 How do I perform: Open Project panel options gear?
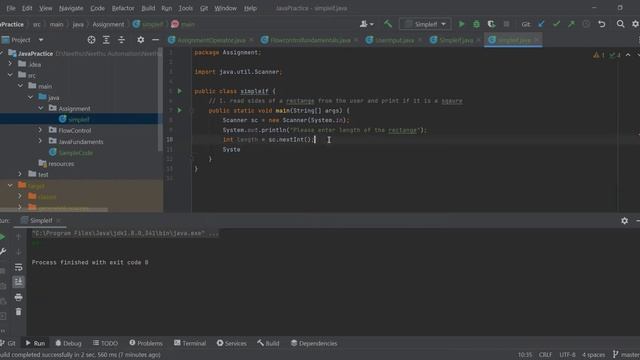click(140, 40)
